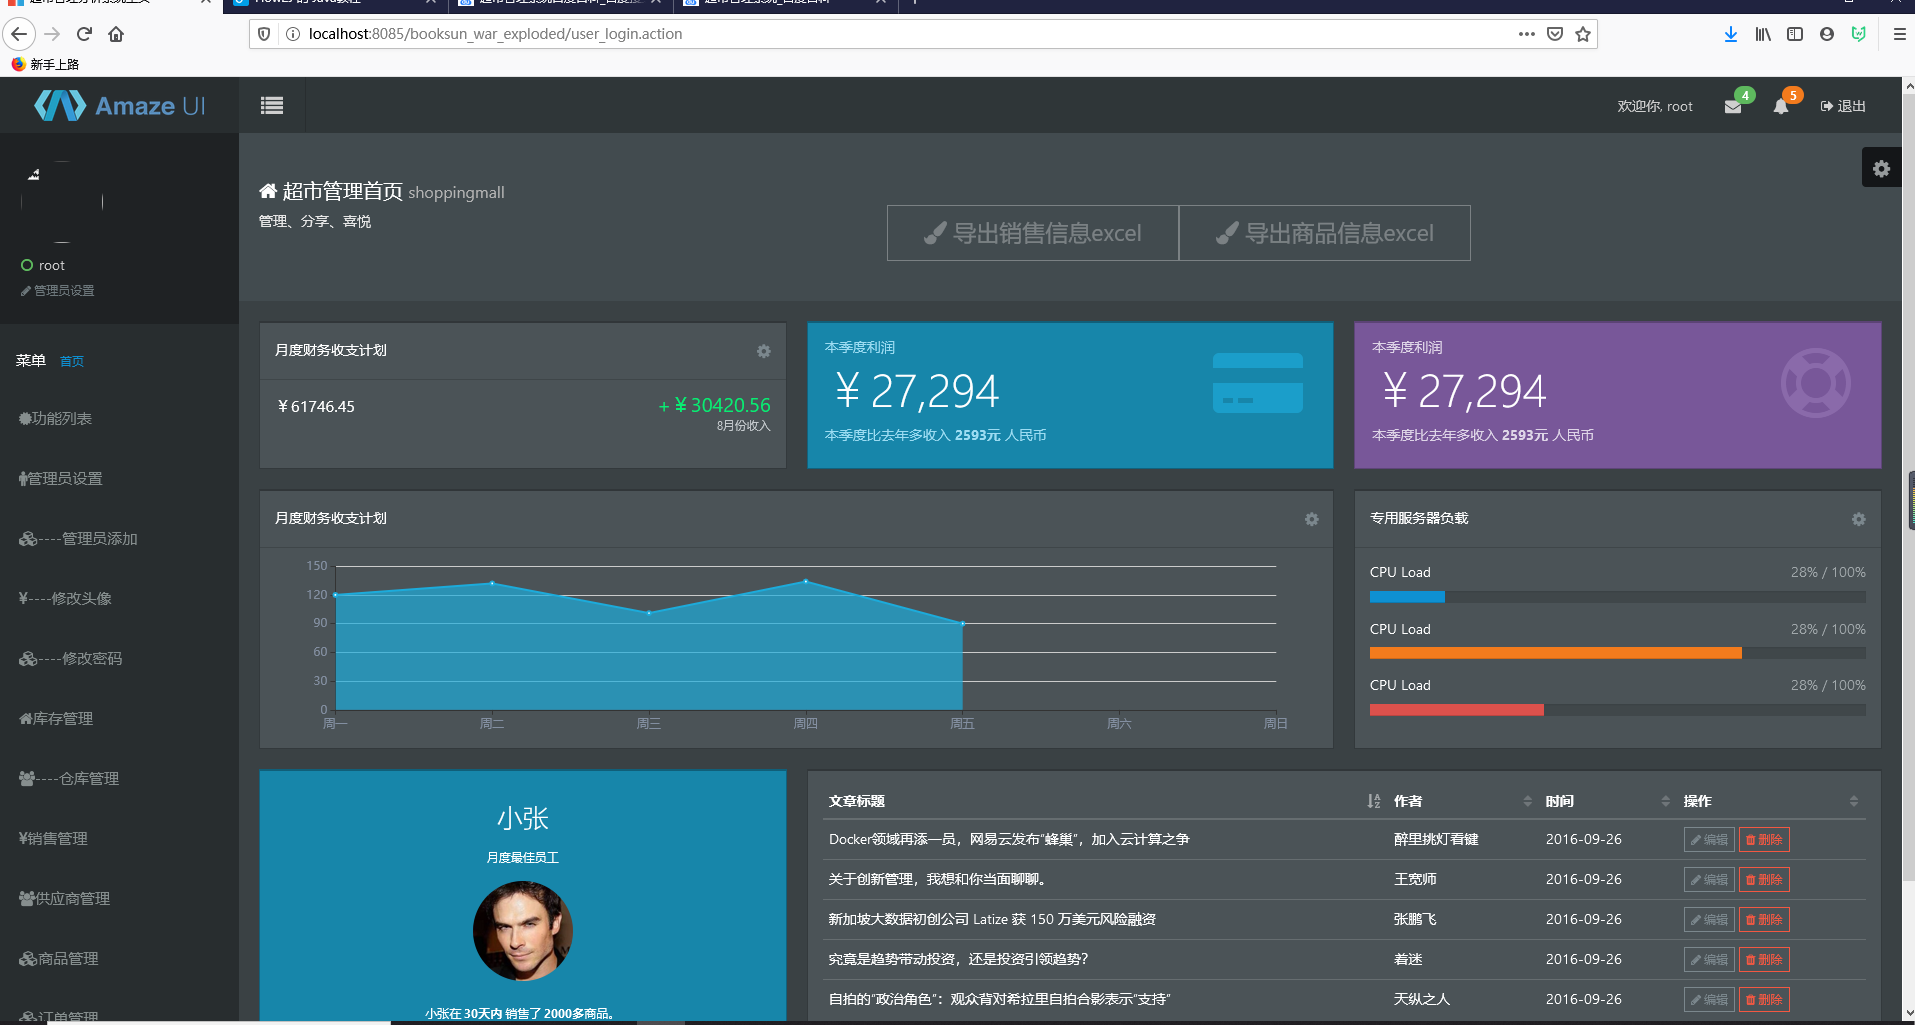Click 删除 for 关于创新管理 row
Screen dimensions: 1915x1025
pos(1764,880)
